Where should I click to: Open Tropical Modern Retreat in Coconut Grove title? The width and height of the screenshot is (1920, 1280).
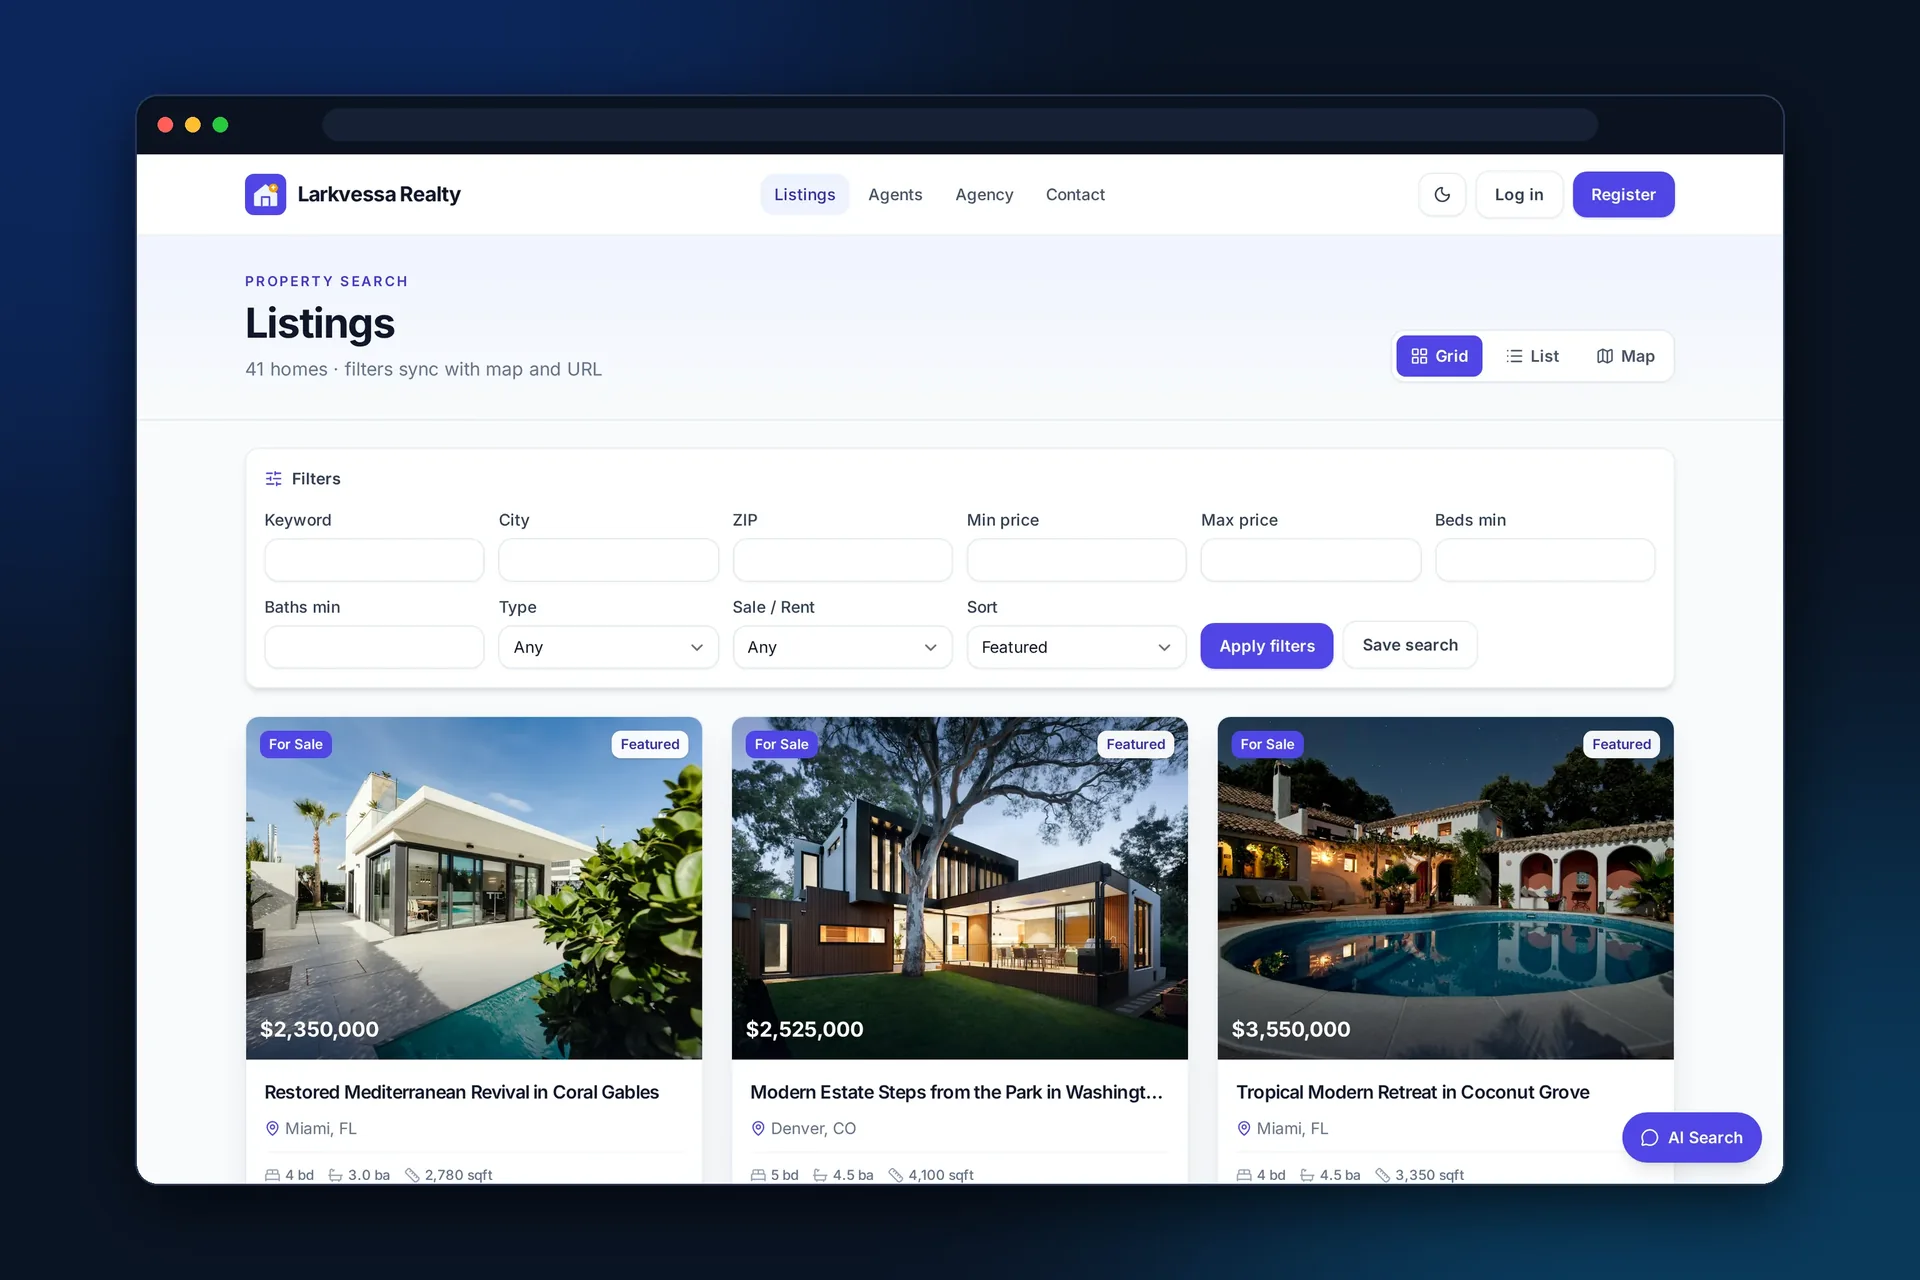(x=1413, y=1092)
